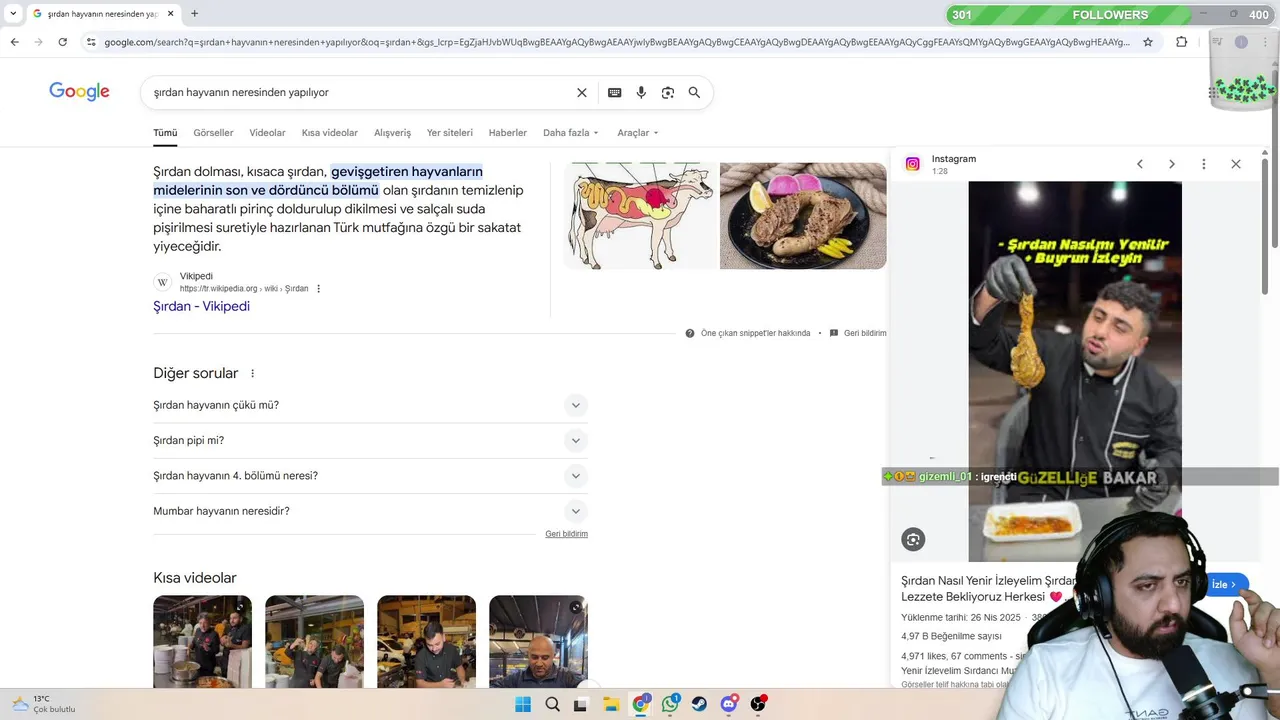
Task: View site information icon beside the URL
Action: (91, 42)
